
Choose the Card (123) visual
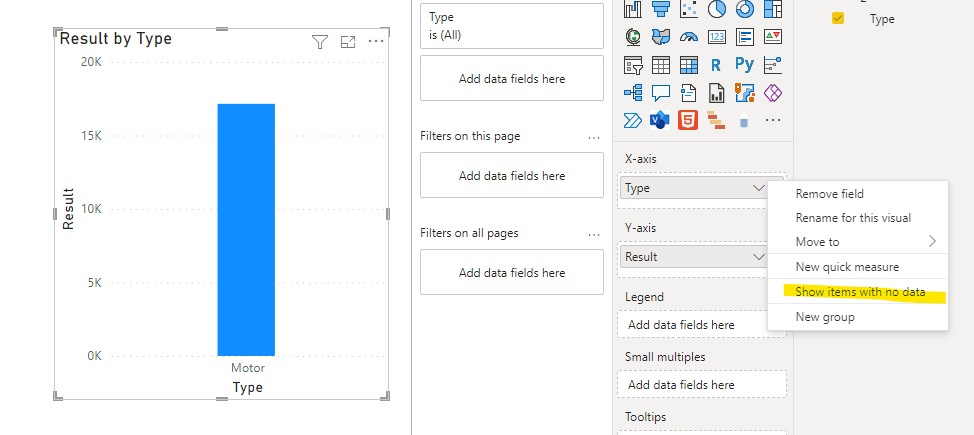(x=717, y=37)
